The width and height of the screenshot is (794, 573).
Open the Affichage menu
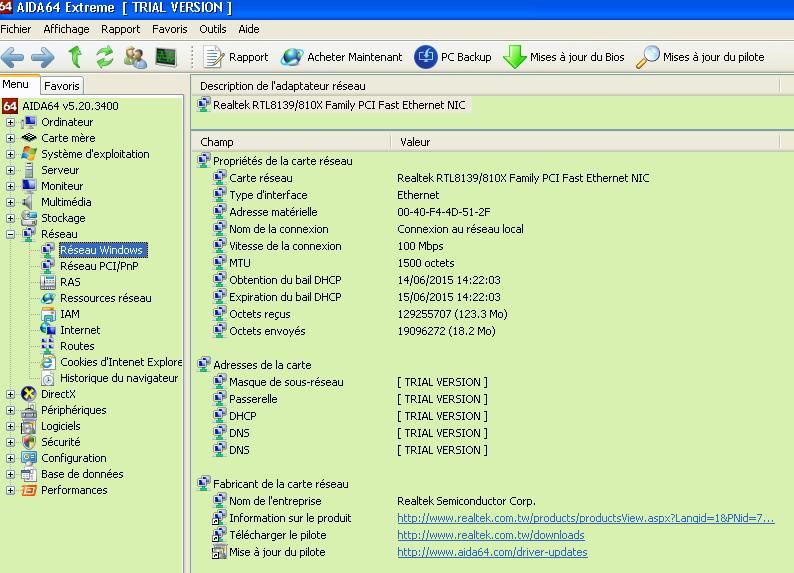pos(66,29)
